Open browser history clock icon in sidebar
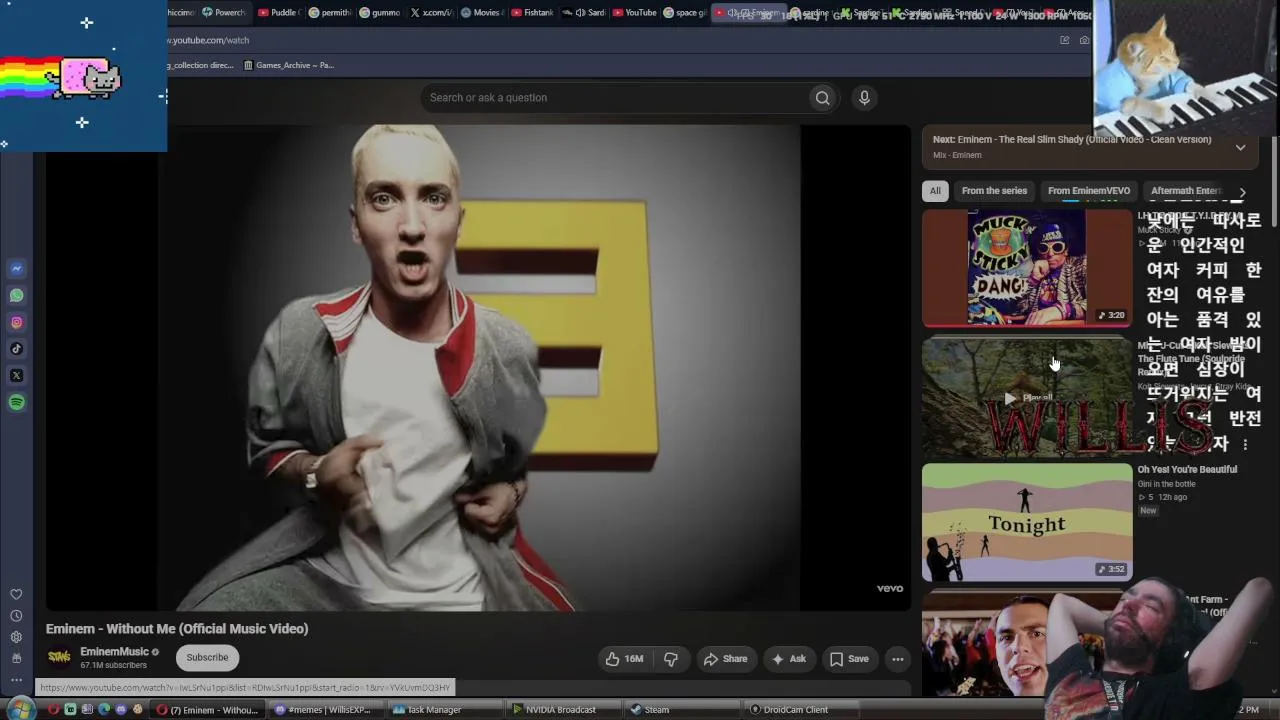Screen dimensions: 1280x720 click(16, 616)
